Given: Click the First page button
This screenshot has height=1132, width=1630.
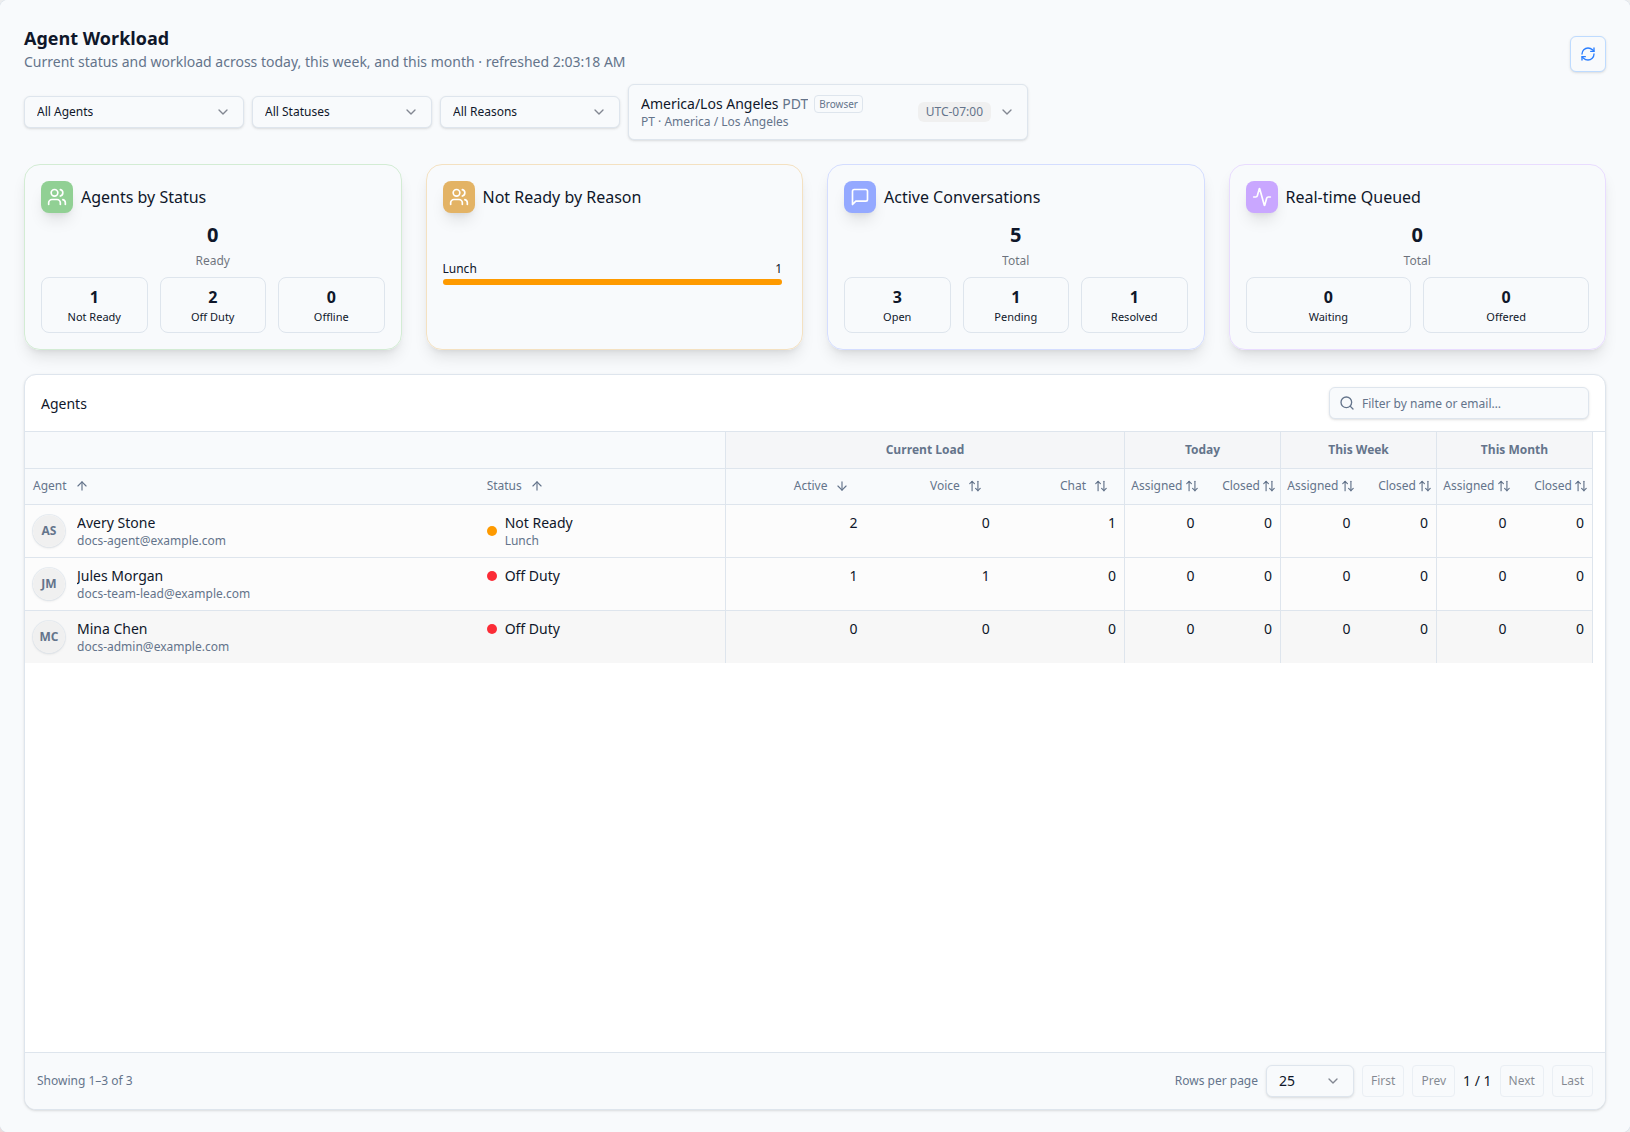Looking at the screenshot, I should [x=1383, y=1081].
